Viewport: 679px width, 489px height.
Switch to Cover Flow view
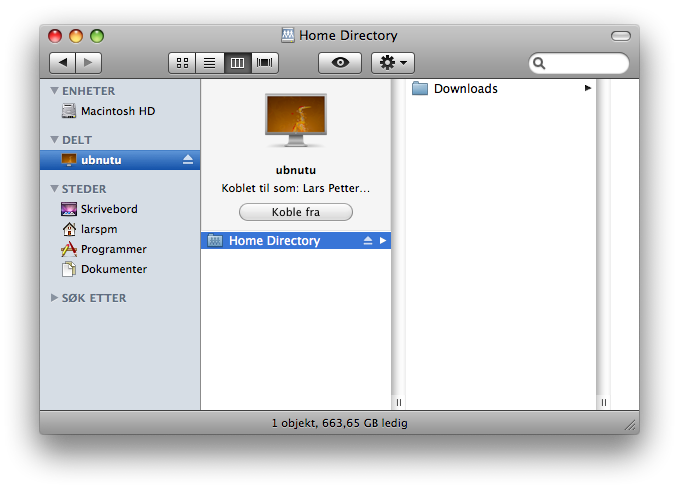[x=265, y=63]
